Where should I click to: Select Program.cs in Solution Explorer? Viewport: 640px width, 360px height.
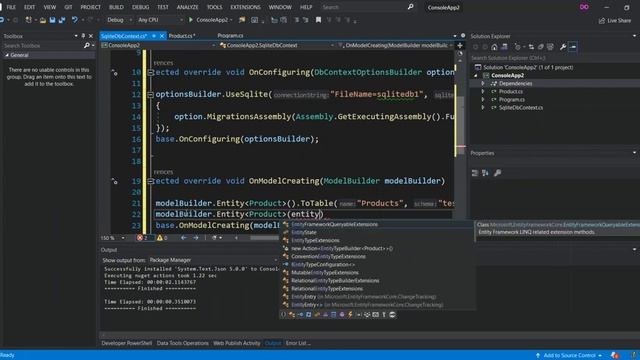pos(511,100)
